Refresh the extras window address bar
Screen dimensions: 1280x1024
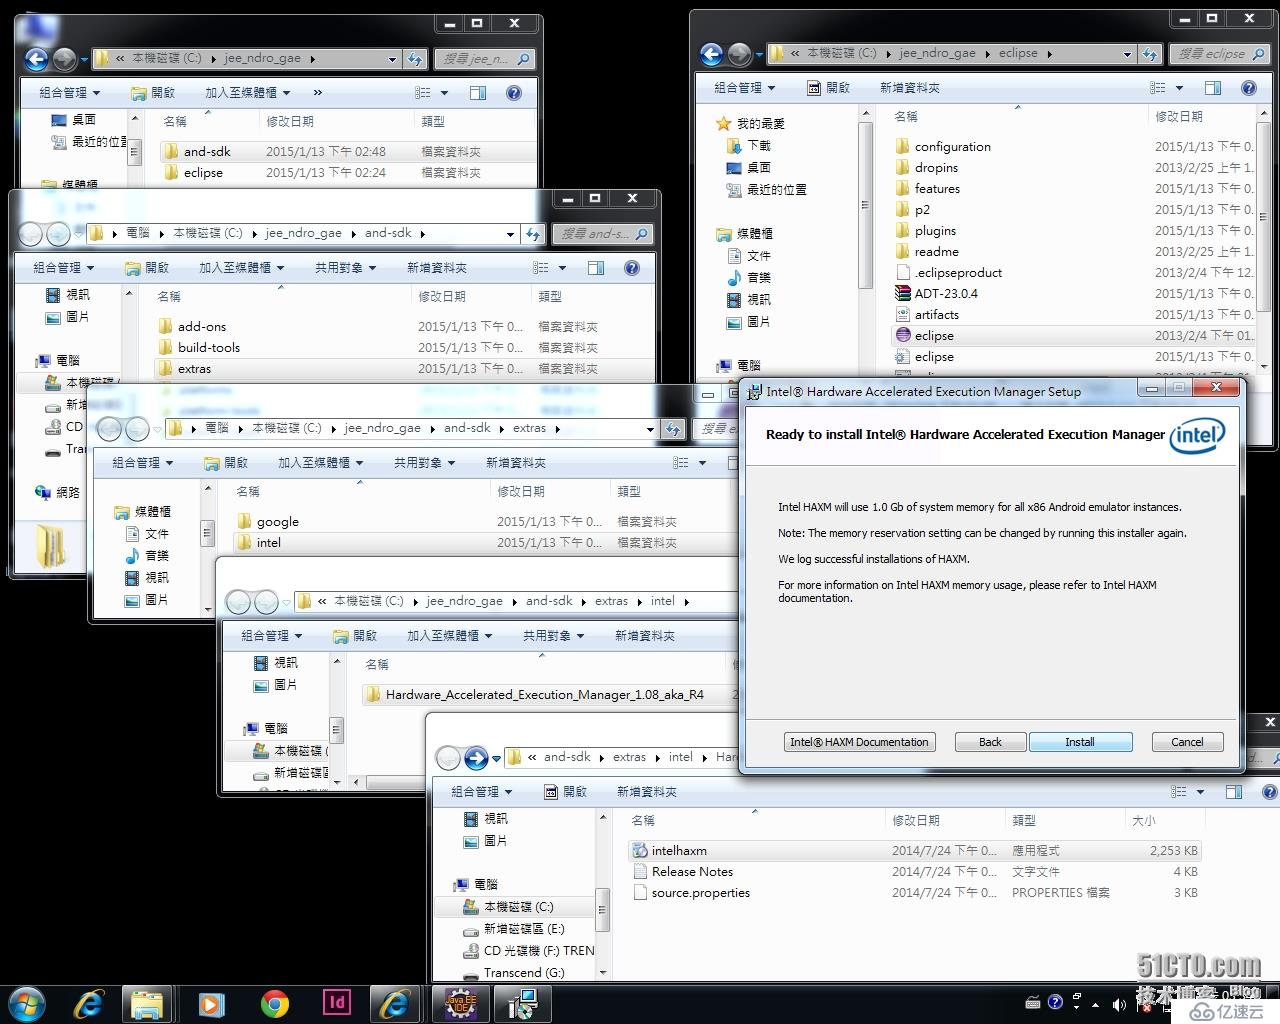674,429
